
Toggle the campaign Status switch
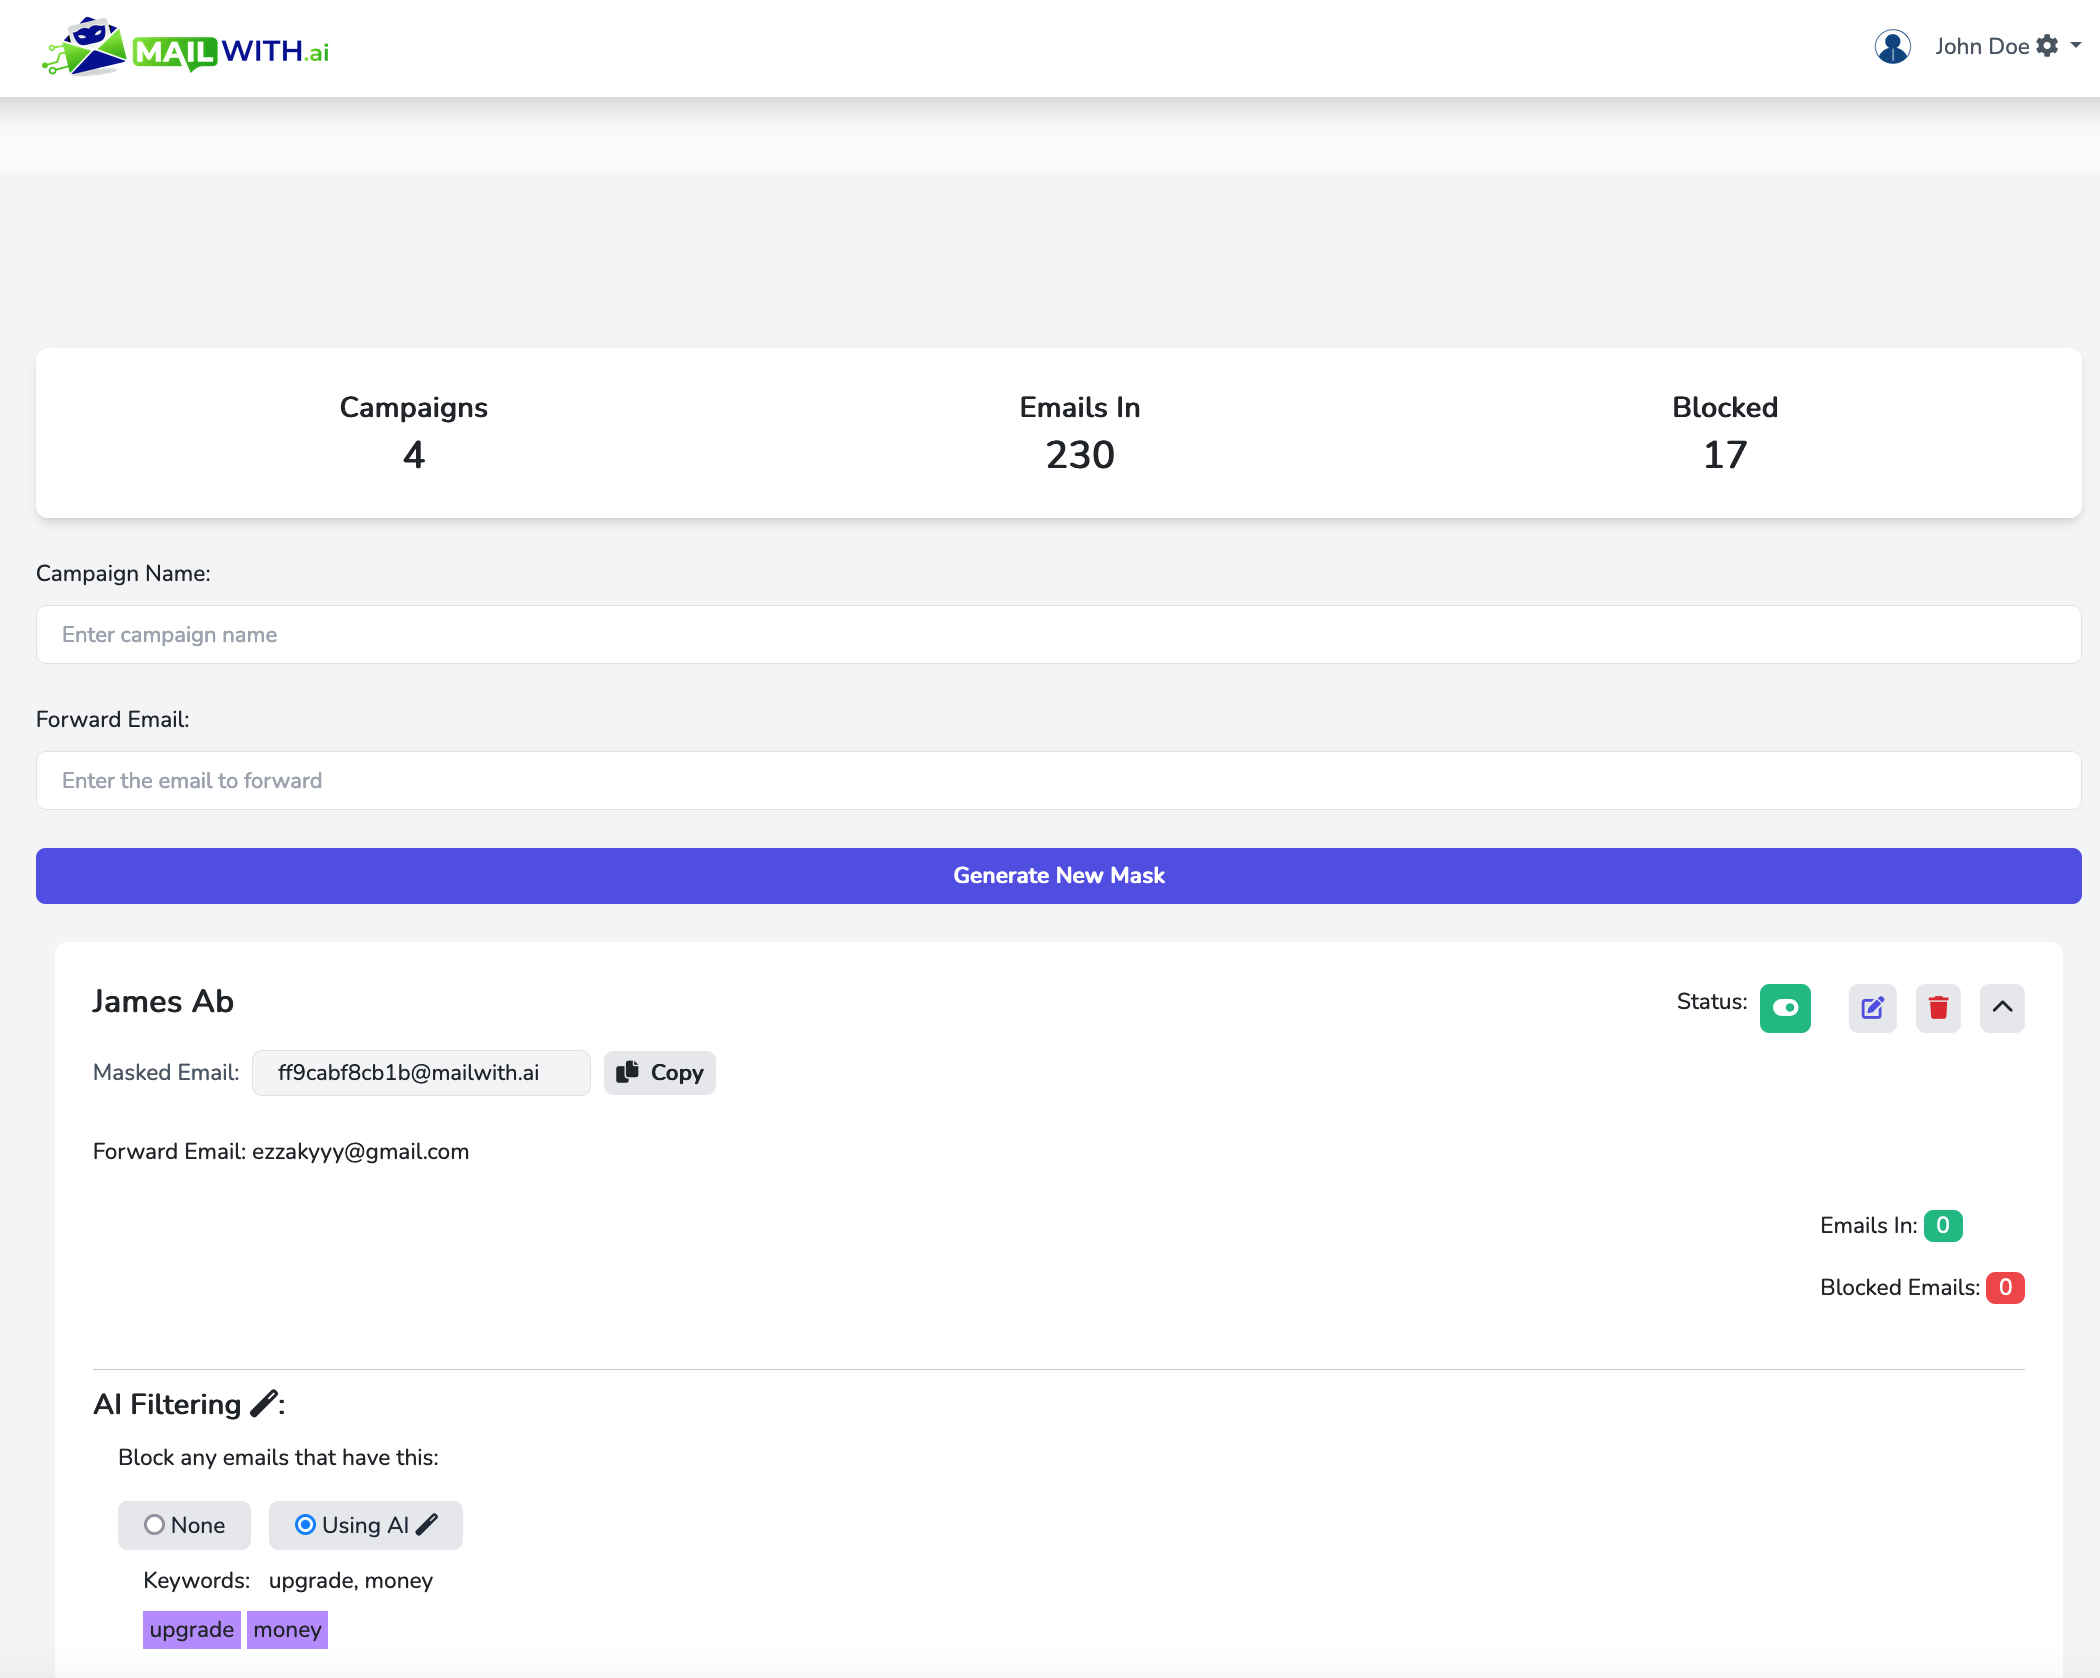coord(1785,1008)
